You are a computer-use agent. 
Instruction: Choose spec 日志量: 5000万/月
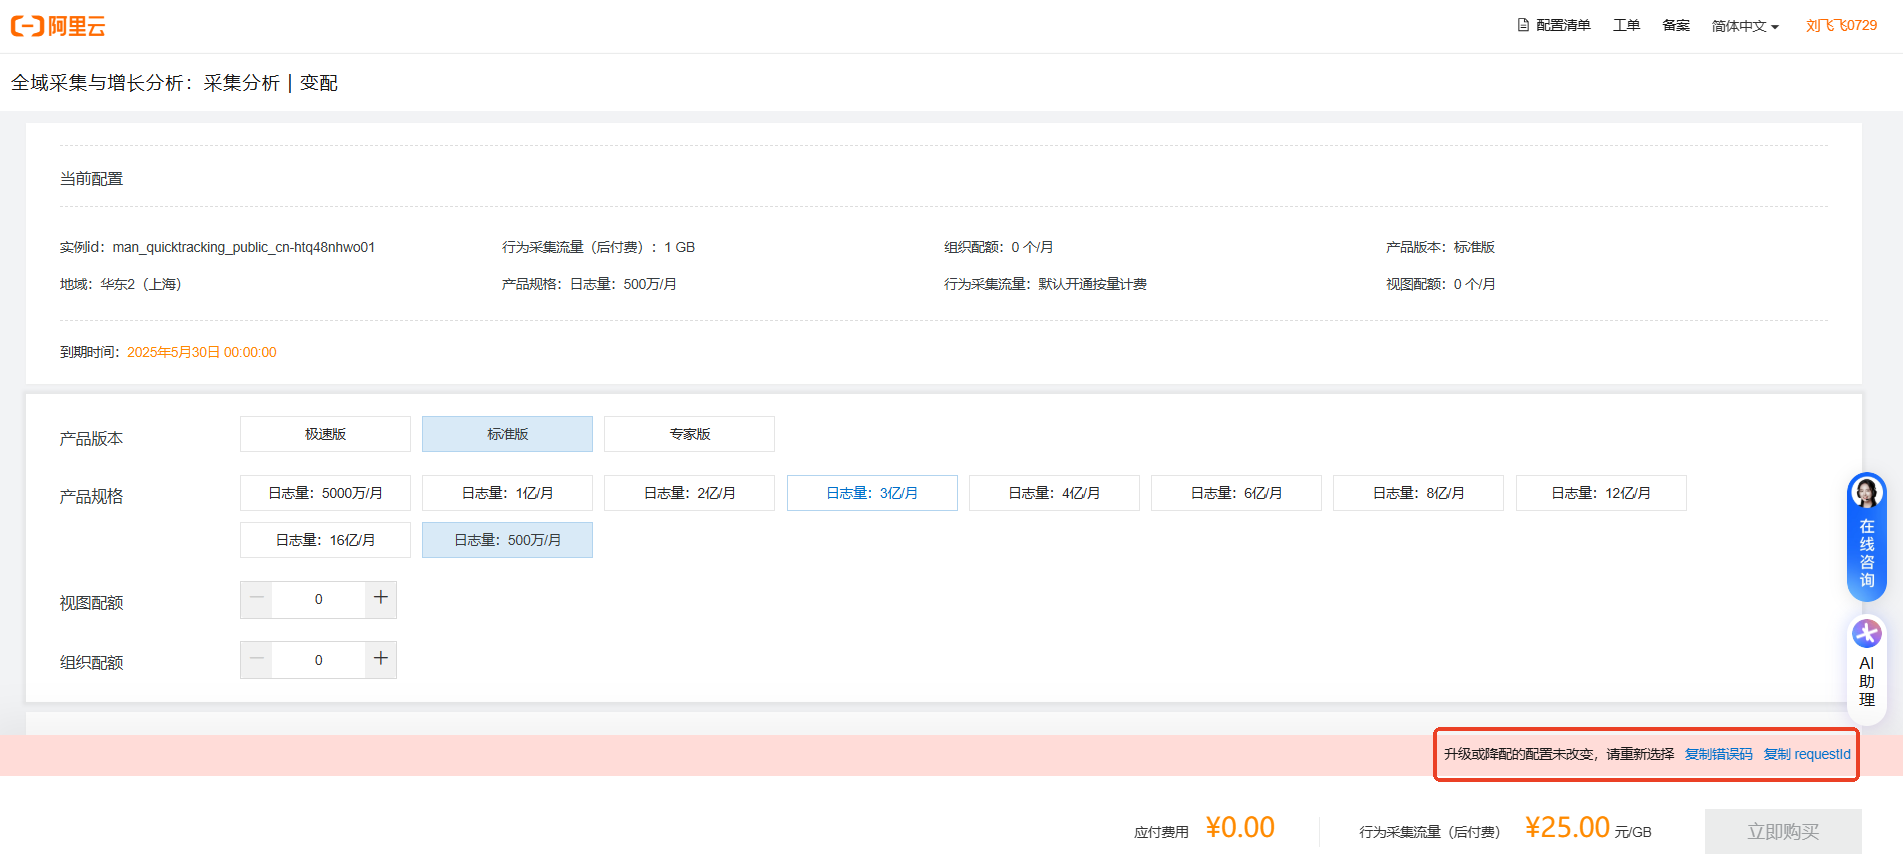(325, 493)
